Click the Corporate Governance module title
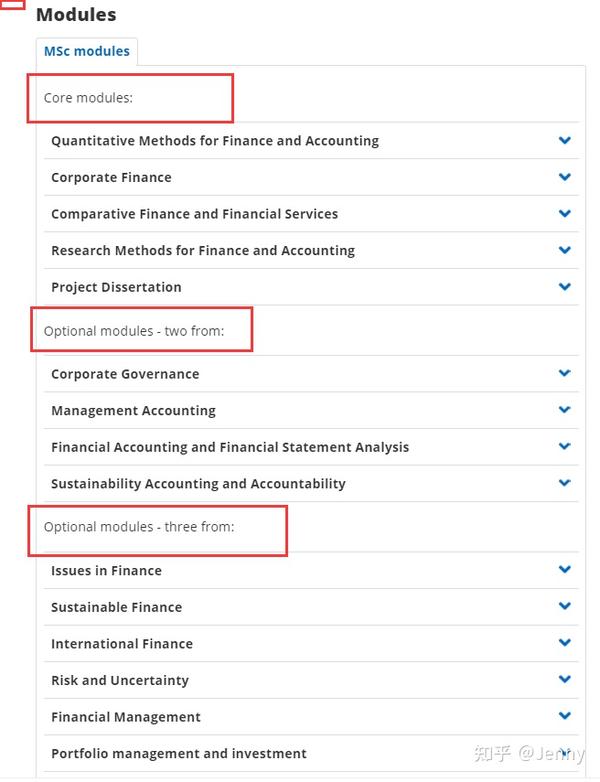The height and width of the screenshot is (782, 600). coord(125,374)
